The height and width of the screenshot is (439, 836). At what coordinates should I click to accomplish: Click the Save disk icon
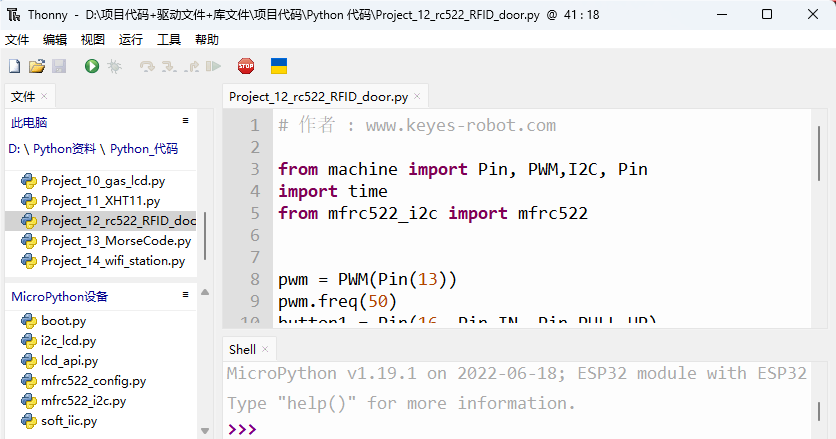coord(59,66)
